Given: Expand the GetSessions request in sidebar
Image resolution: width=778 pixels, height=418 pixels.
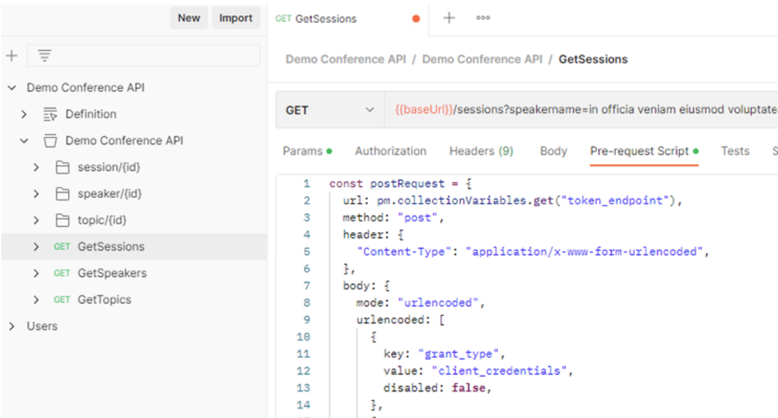Looking at the screenshot, I should (x=36, y=247).
